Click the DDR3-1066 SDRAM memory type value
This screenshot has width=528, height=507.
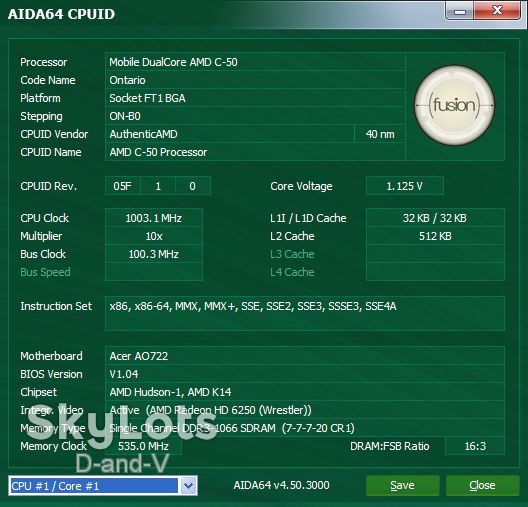(305, 428)
